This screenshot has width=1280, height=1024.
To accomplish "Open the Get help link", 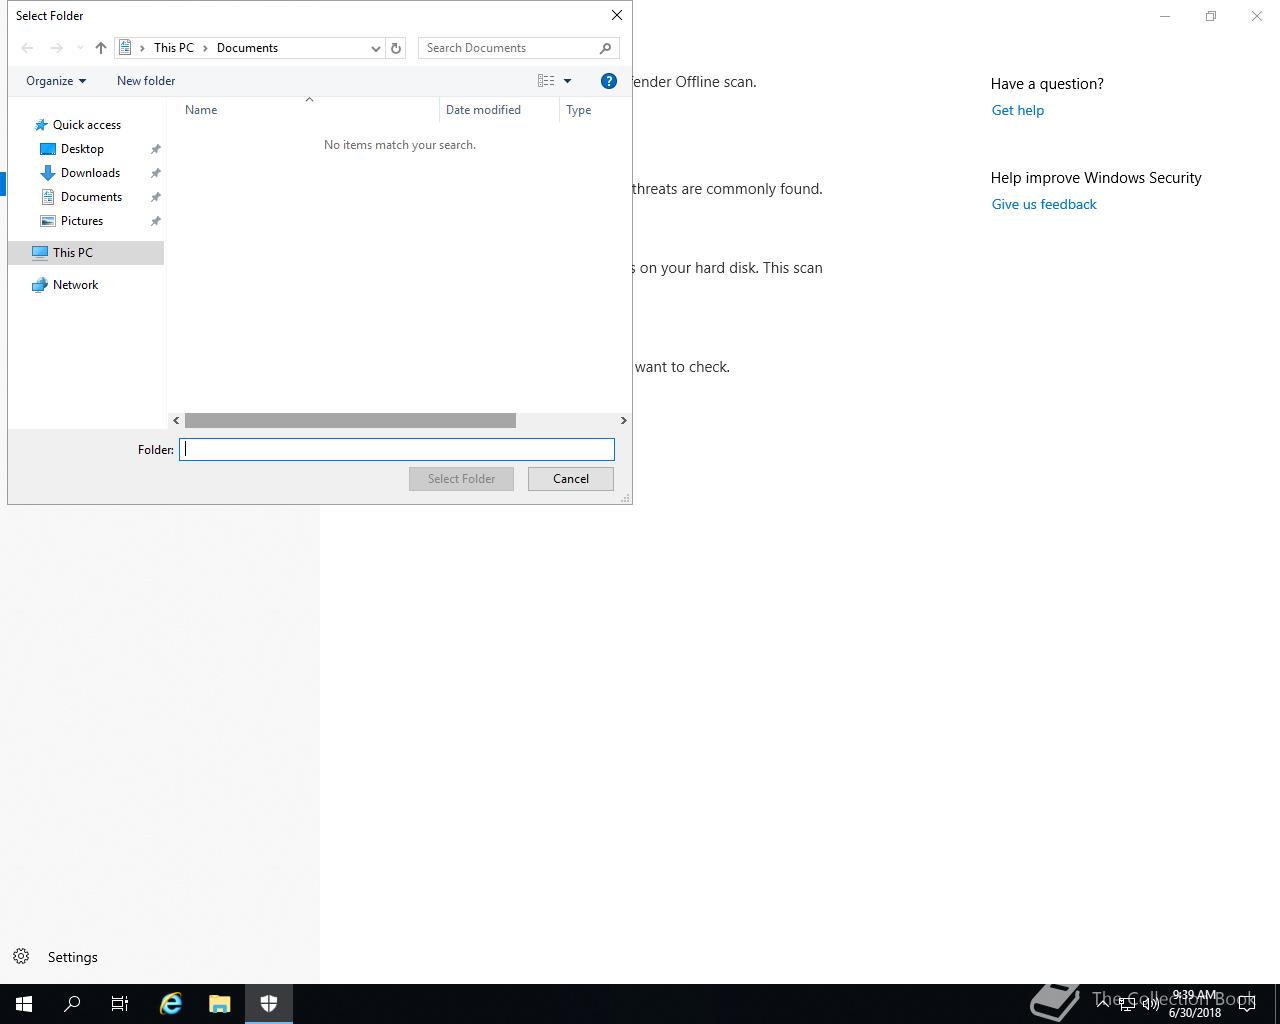I will coord(1017,110).
